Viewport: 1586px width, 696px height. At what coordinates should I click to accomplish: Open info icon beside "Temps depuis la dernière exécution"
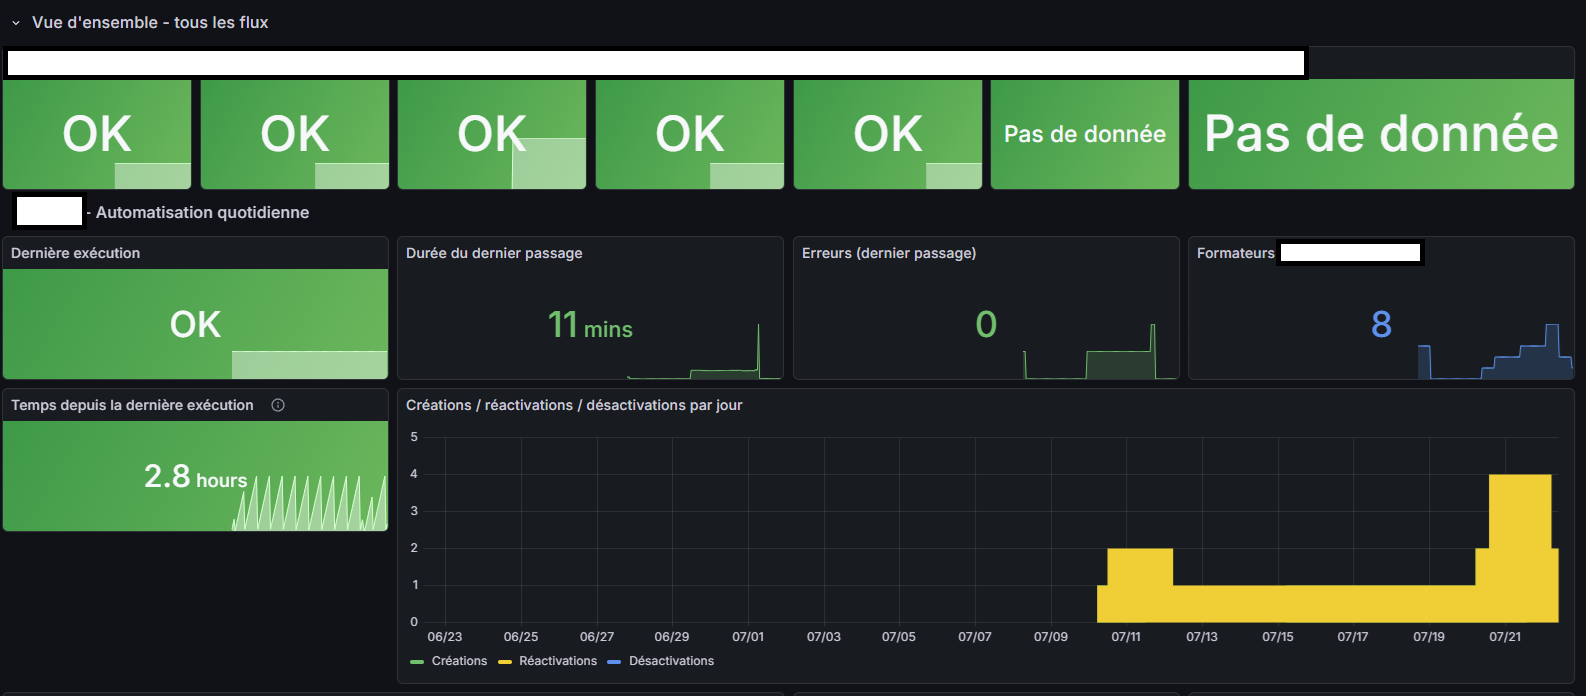pos(278,405)
